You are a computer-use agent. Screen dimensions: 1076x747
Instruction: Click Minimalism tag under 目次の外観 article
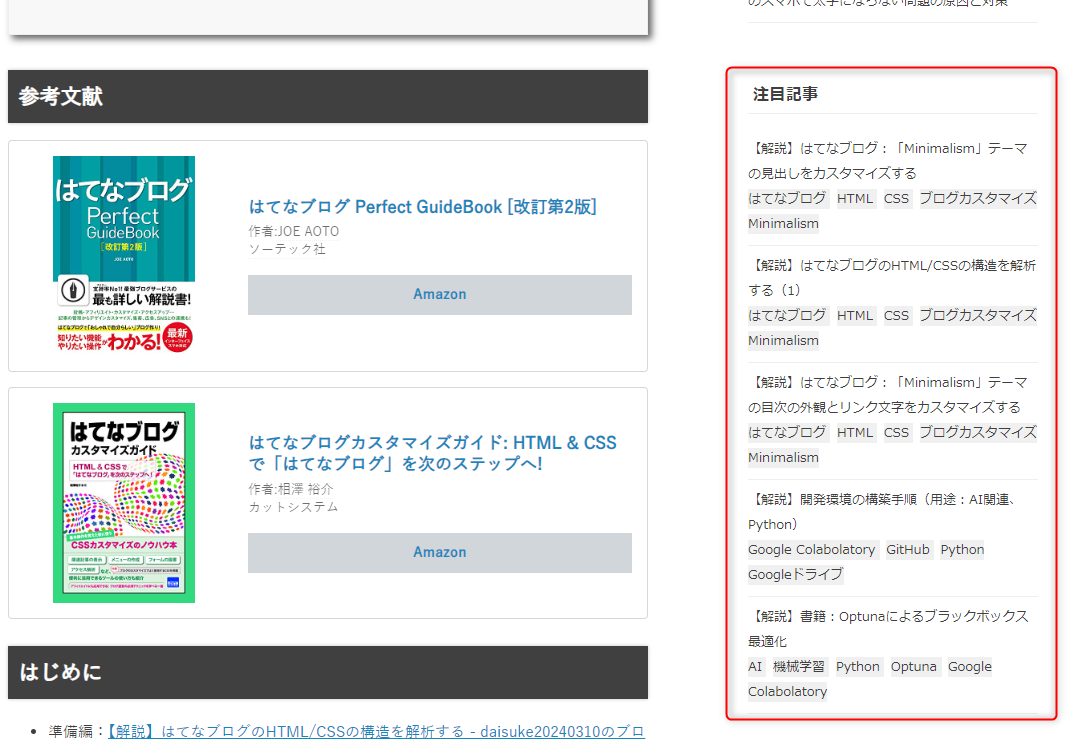pos(783,458)
